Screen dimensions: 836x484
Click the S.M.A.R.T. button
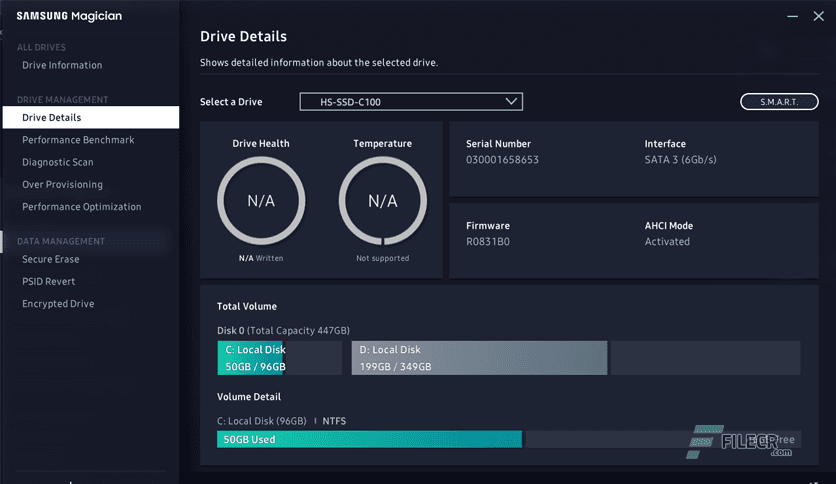click(779, 102)
